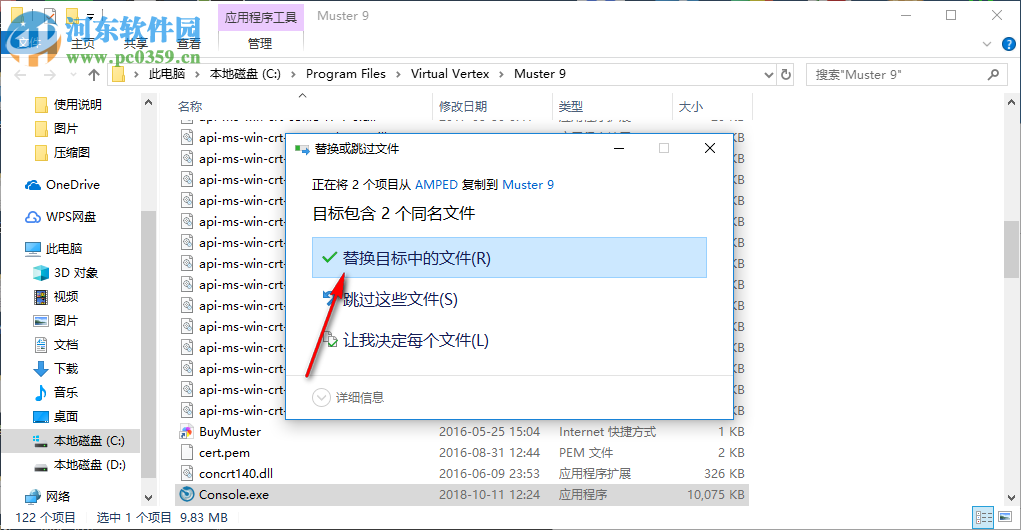1021x530 pixels.
Task: Open dropdown after Virtual Vertex breadcrumb
Action: (x=501, y=74)
